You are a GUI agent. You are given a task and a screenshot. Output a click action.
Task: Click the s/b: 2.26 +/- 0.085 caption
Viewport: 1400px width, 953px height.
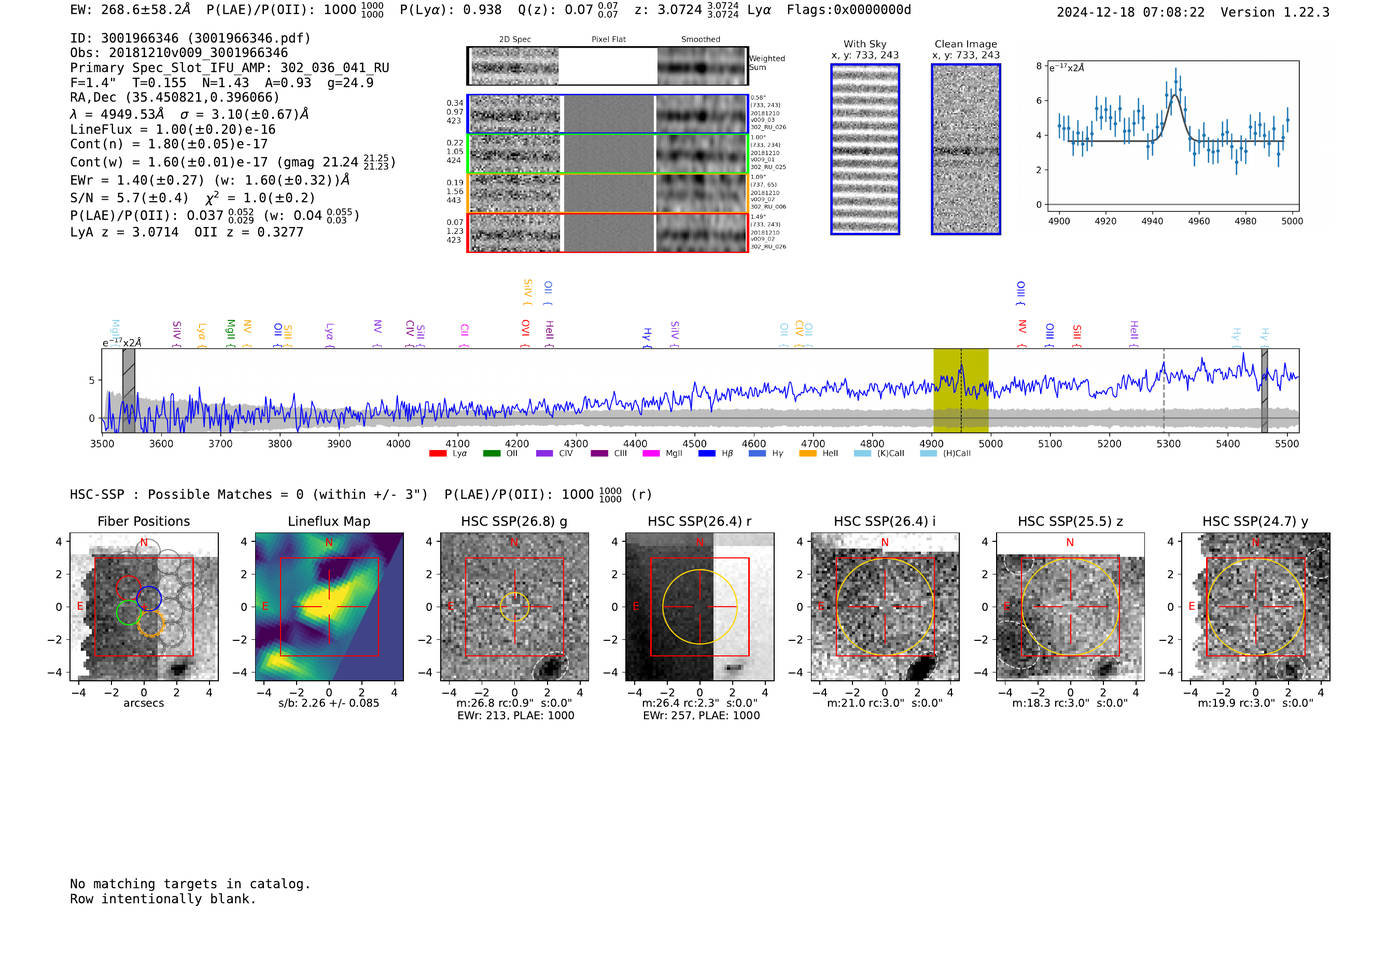click(329, 703)
